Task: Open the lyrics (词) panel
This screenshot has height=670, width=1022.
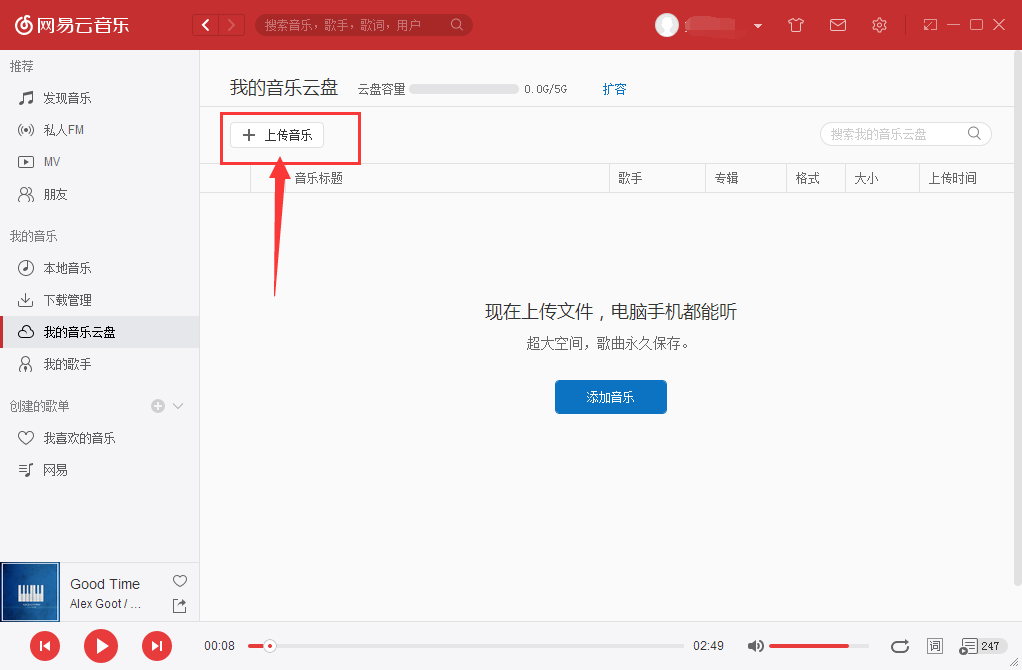Action: (935, 646)
